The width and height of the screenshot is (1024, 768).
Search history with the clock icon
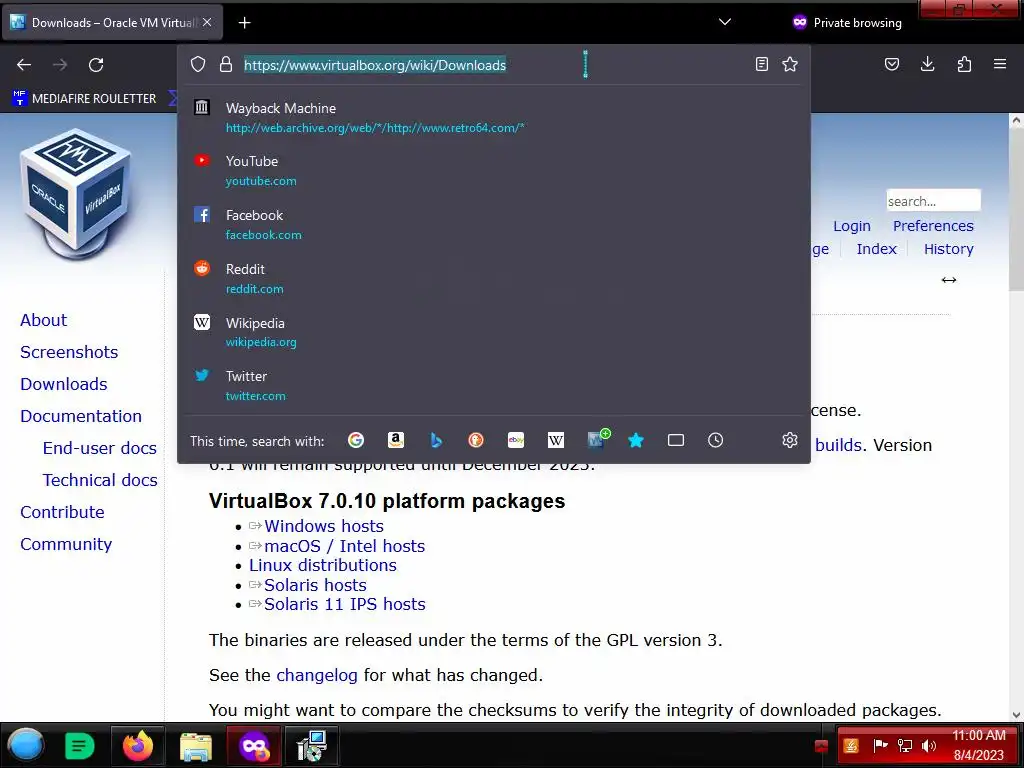(x=716, y=440)
